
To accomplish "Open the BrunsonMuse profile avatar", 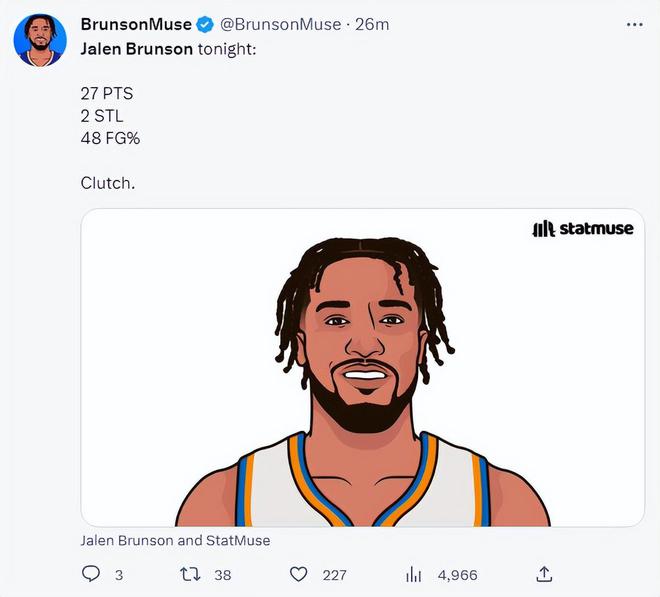I will click(40, 40).
